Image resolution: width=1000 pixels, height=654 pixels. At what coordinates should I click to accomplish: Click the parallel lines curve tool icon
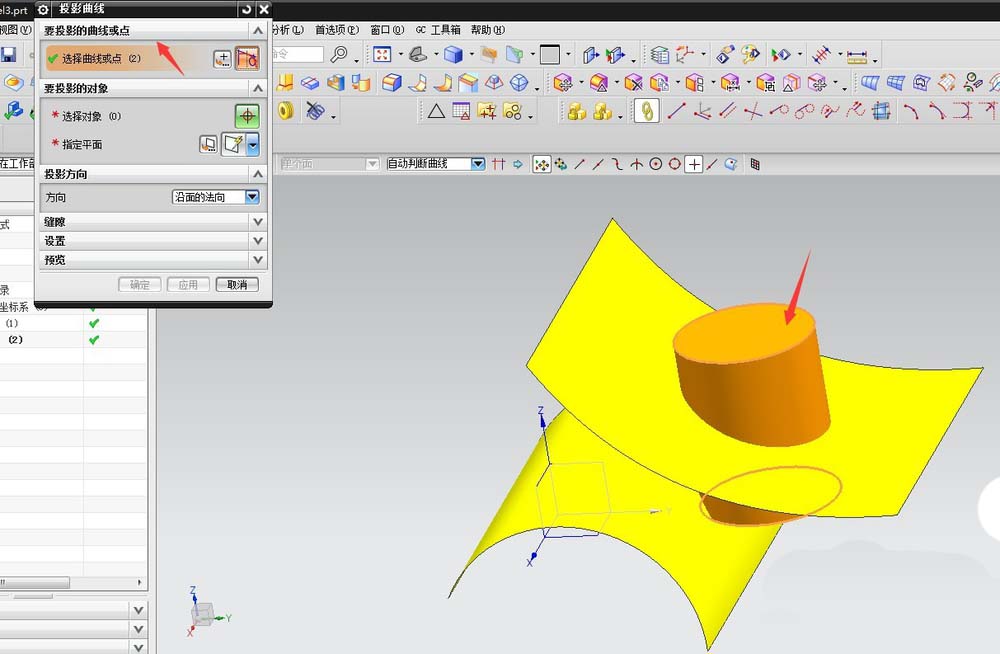click(x=727, y=111)
